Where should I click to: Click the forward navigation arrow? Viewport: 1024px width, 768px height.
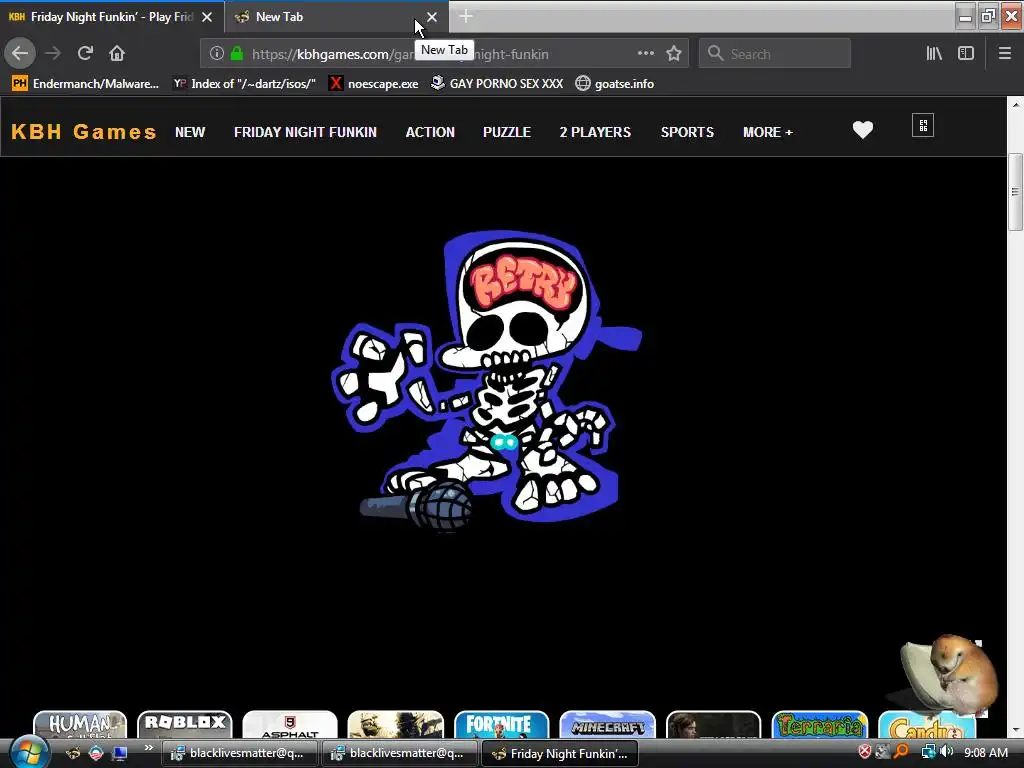point(53,53)
